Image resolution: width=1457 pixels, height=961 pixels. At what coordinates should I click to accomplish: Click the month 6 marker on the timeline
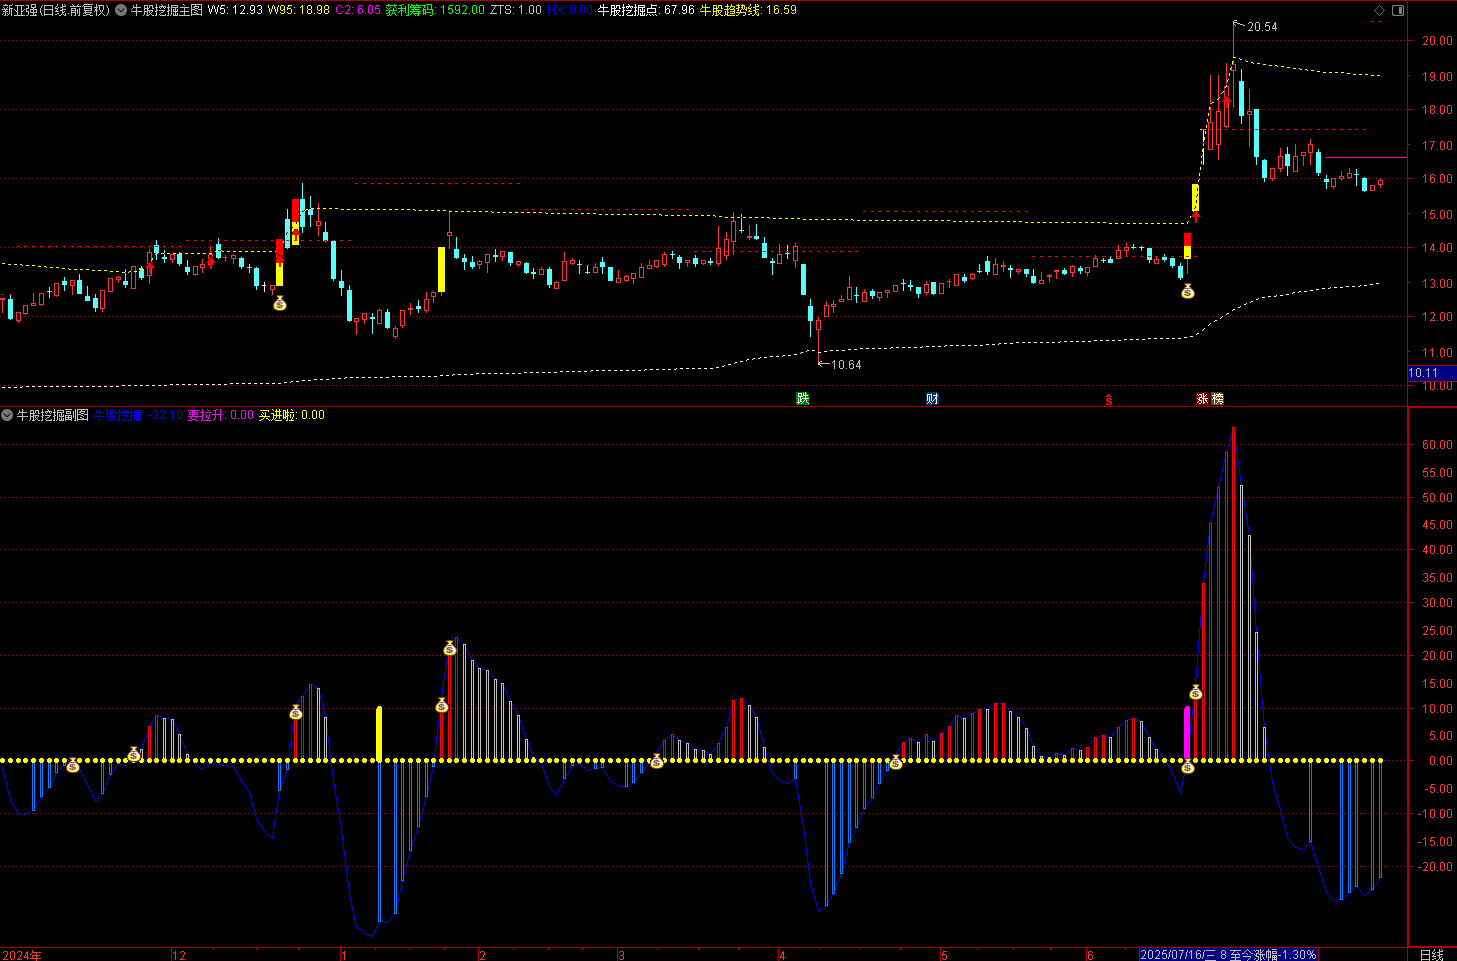(x=1090, y=955)
